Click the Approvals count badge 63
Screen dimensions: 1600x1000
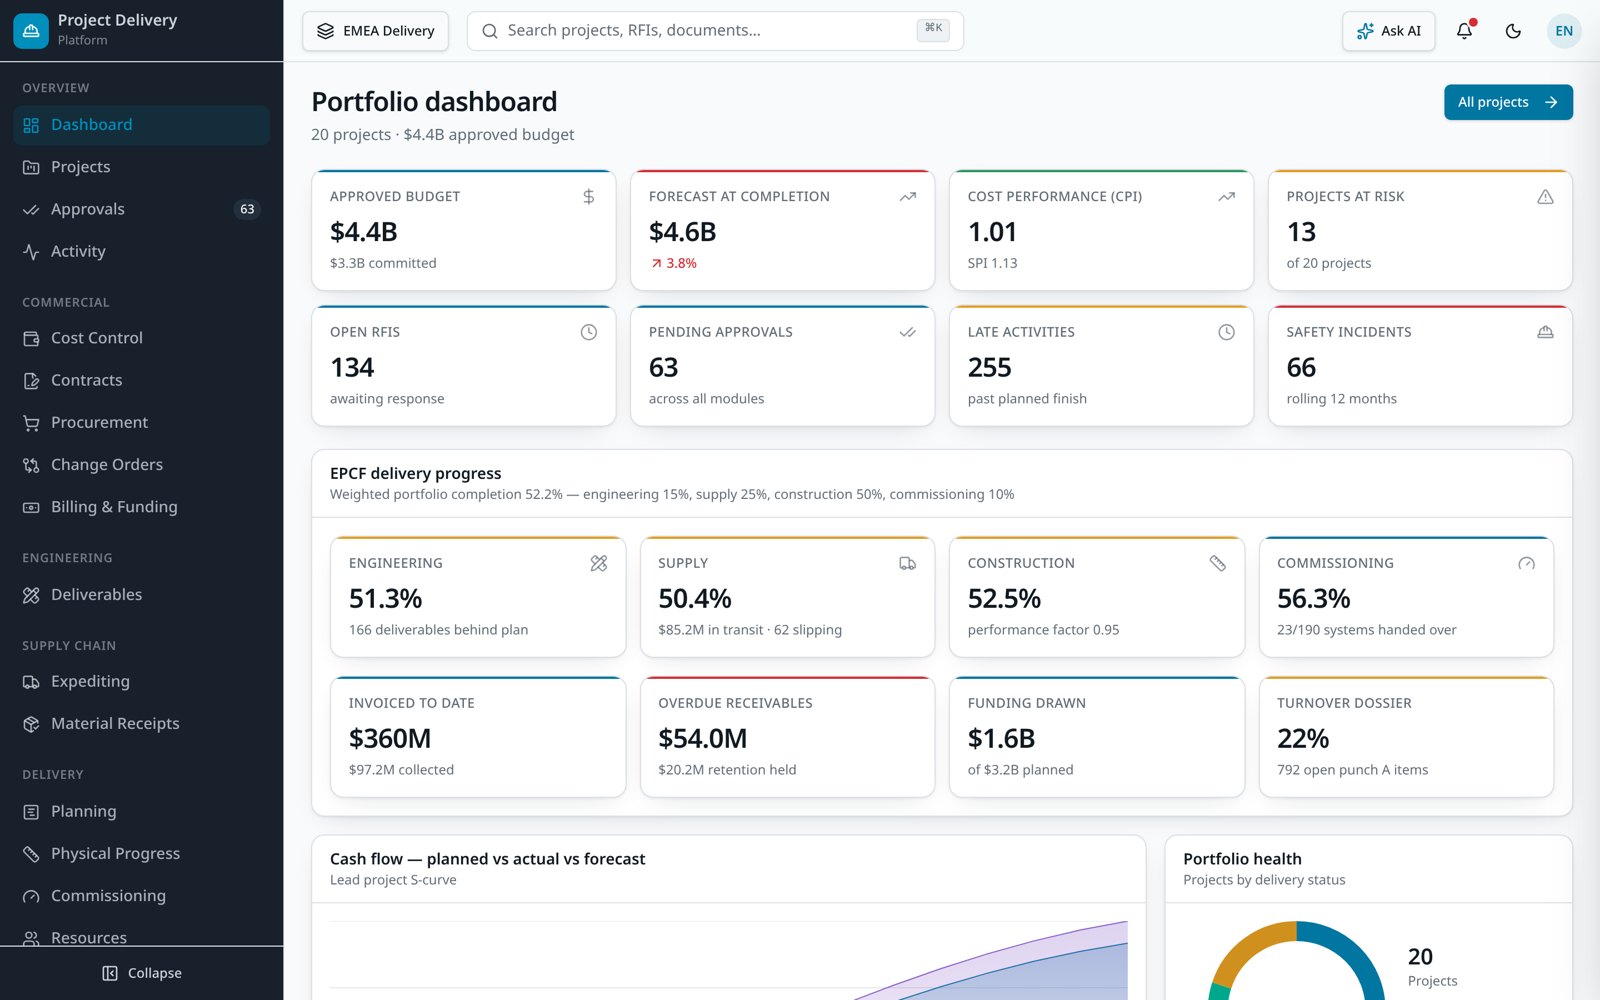click(247, 209)
